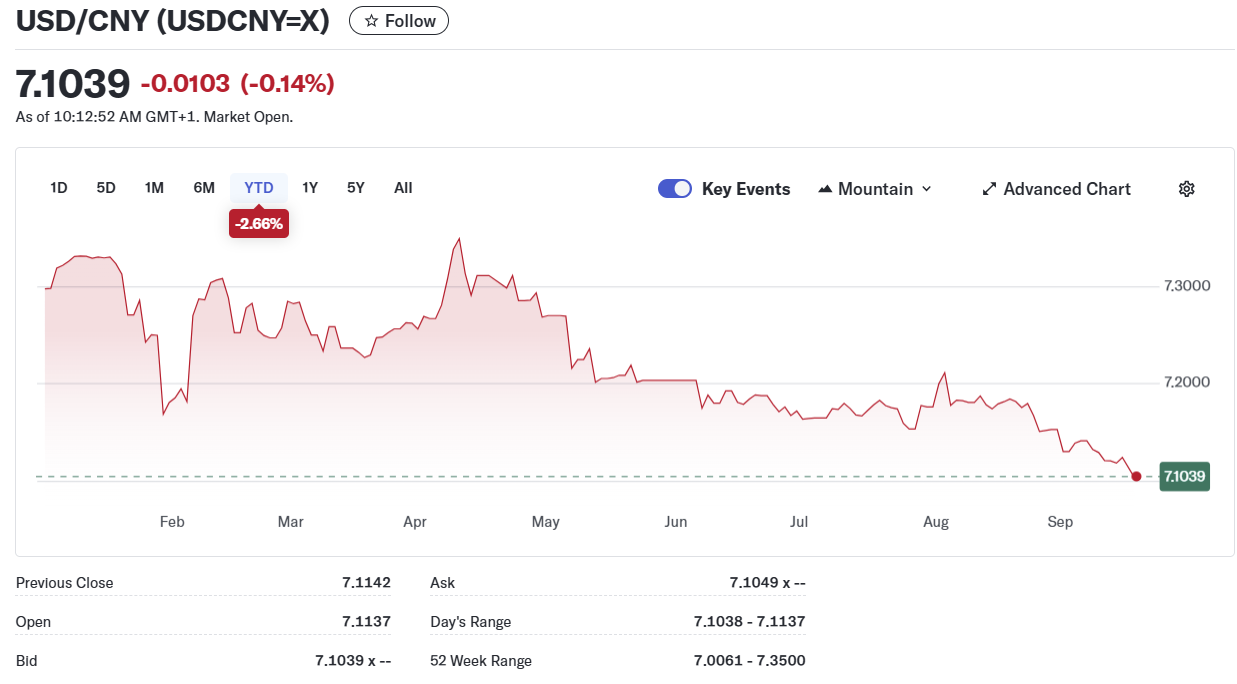Click the Previous Close value 7.1142

pos(366,583)
